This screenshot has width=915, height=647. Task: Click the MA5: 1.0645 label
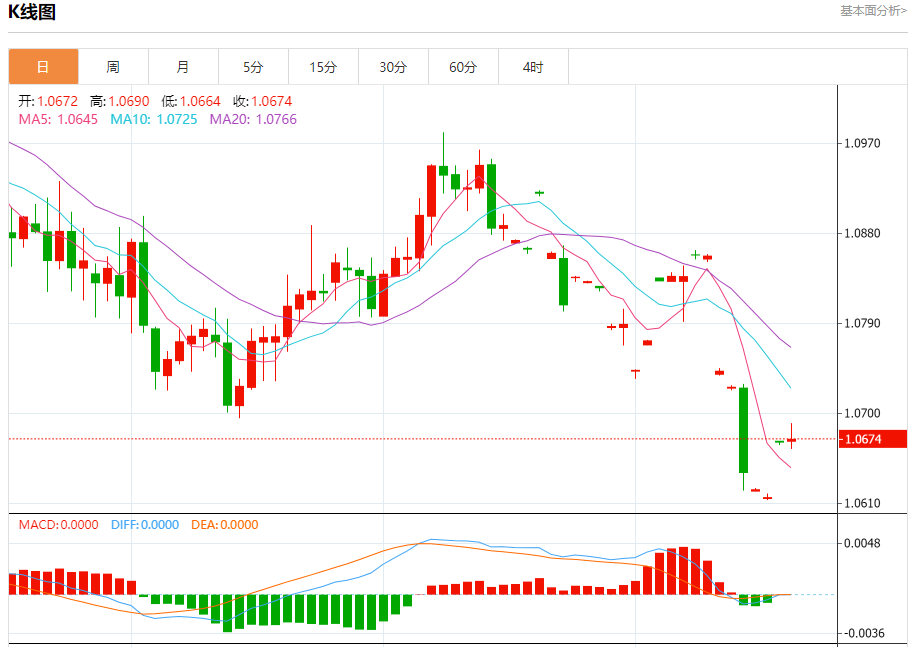click(58, 119)
